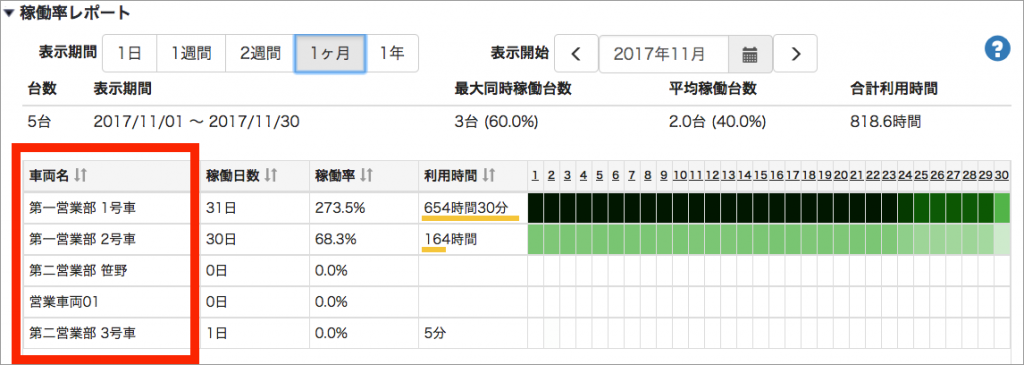Viewport: 1024px width, 365px height.
Task: Click day 20 column header link
Action: click(x=841, y=175)
